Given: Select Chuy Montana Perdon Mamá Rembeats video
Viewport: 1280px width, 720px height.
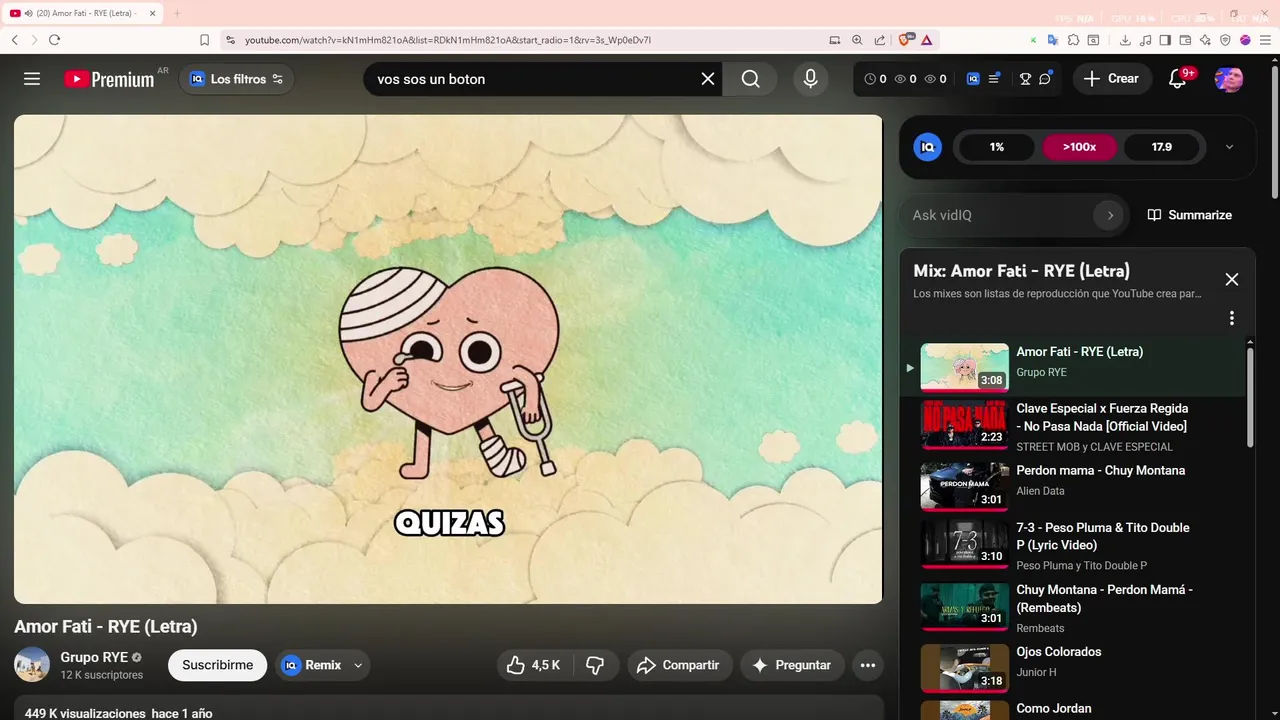Looking at the screenshot, I should (1075, 606).
